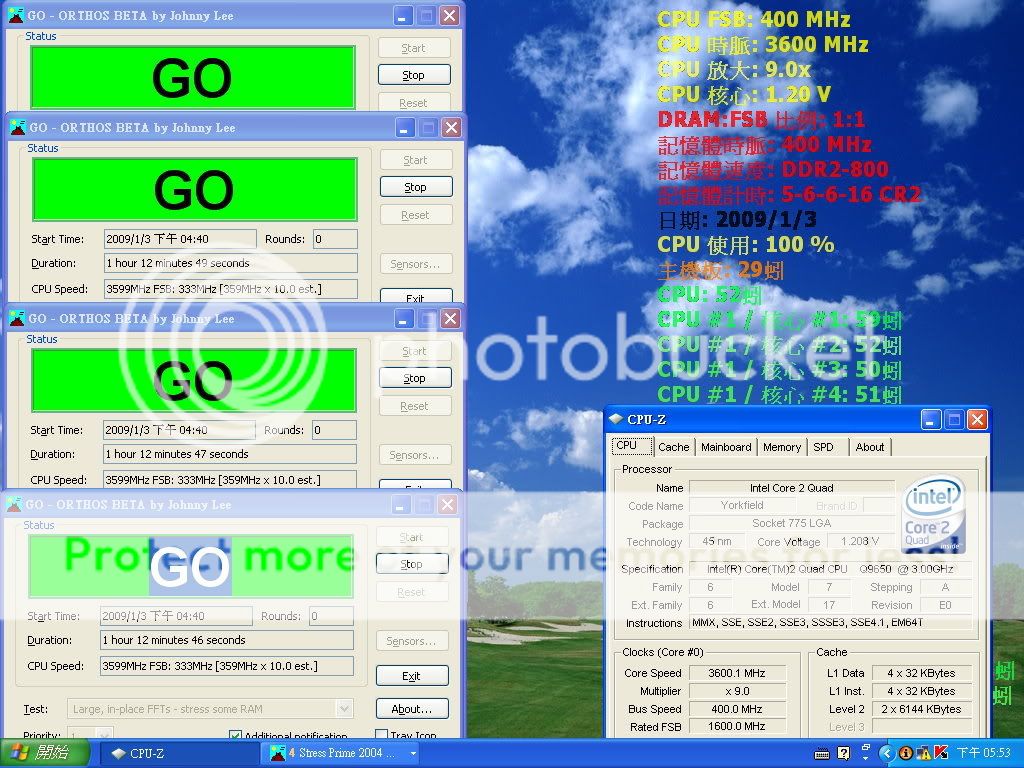1024x768 pixels.
Task: Open the Test type dropdown
Action: (x=344, y=709)
